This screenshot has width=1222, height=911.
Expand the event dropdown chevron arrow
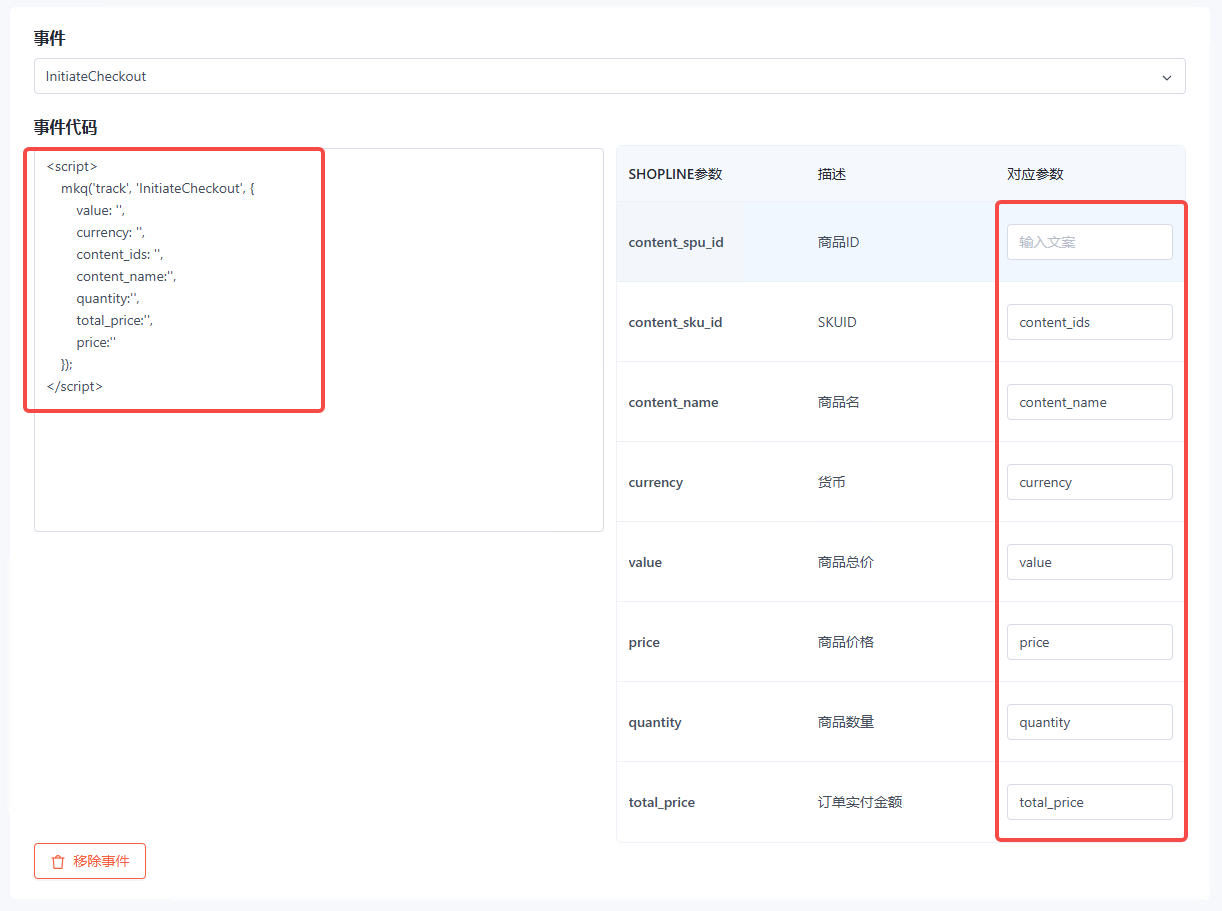point(1167,77)
